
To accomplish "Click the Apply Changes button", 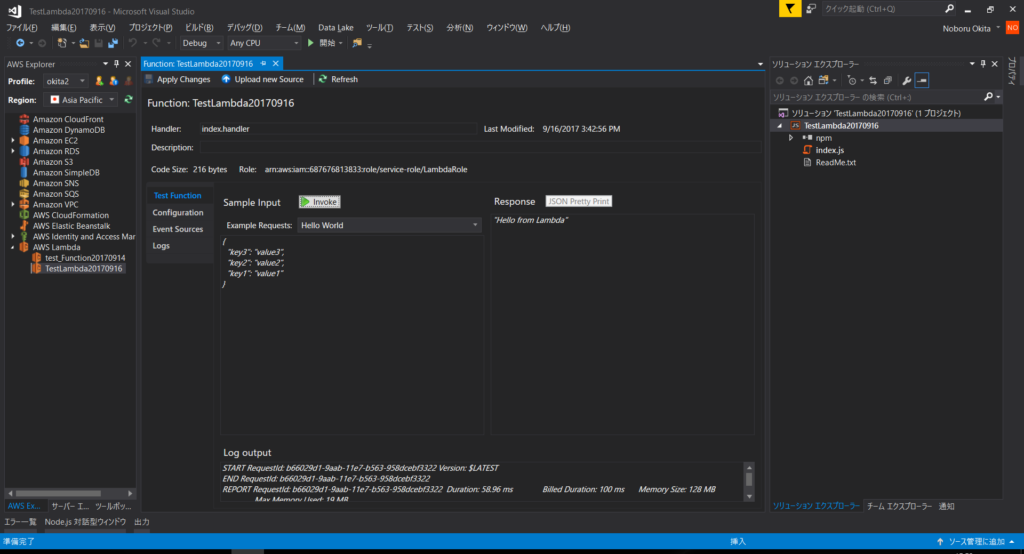I will pos(178,79).
